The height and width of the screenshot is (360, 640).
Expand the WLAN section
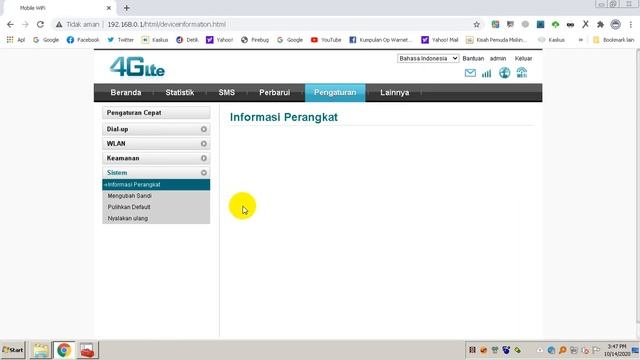click(x=156, y=144)
